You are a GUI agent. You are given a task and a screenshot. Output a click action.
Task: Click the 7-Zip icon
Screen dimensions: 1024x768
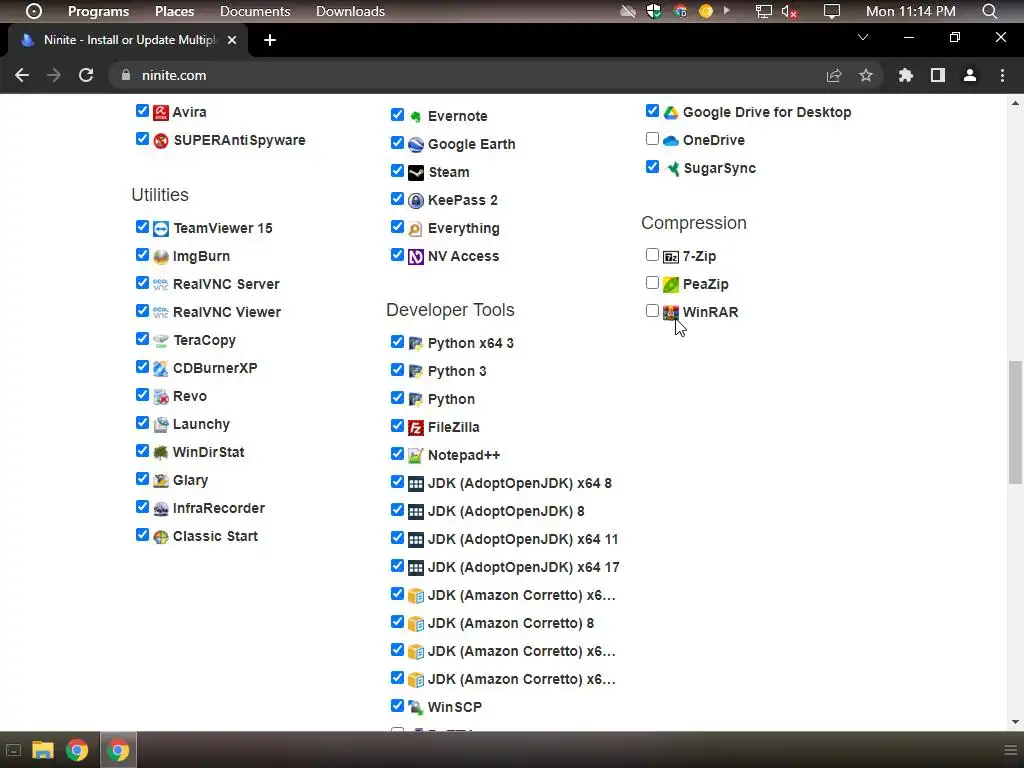coord(671,257)
